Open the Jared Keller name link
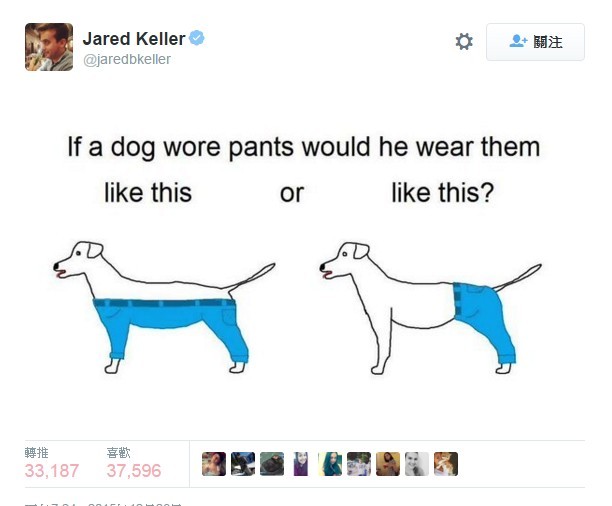This screenshot has width=612, height=506. [x=133, y=39]
